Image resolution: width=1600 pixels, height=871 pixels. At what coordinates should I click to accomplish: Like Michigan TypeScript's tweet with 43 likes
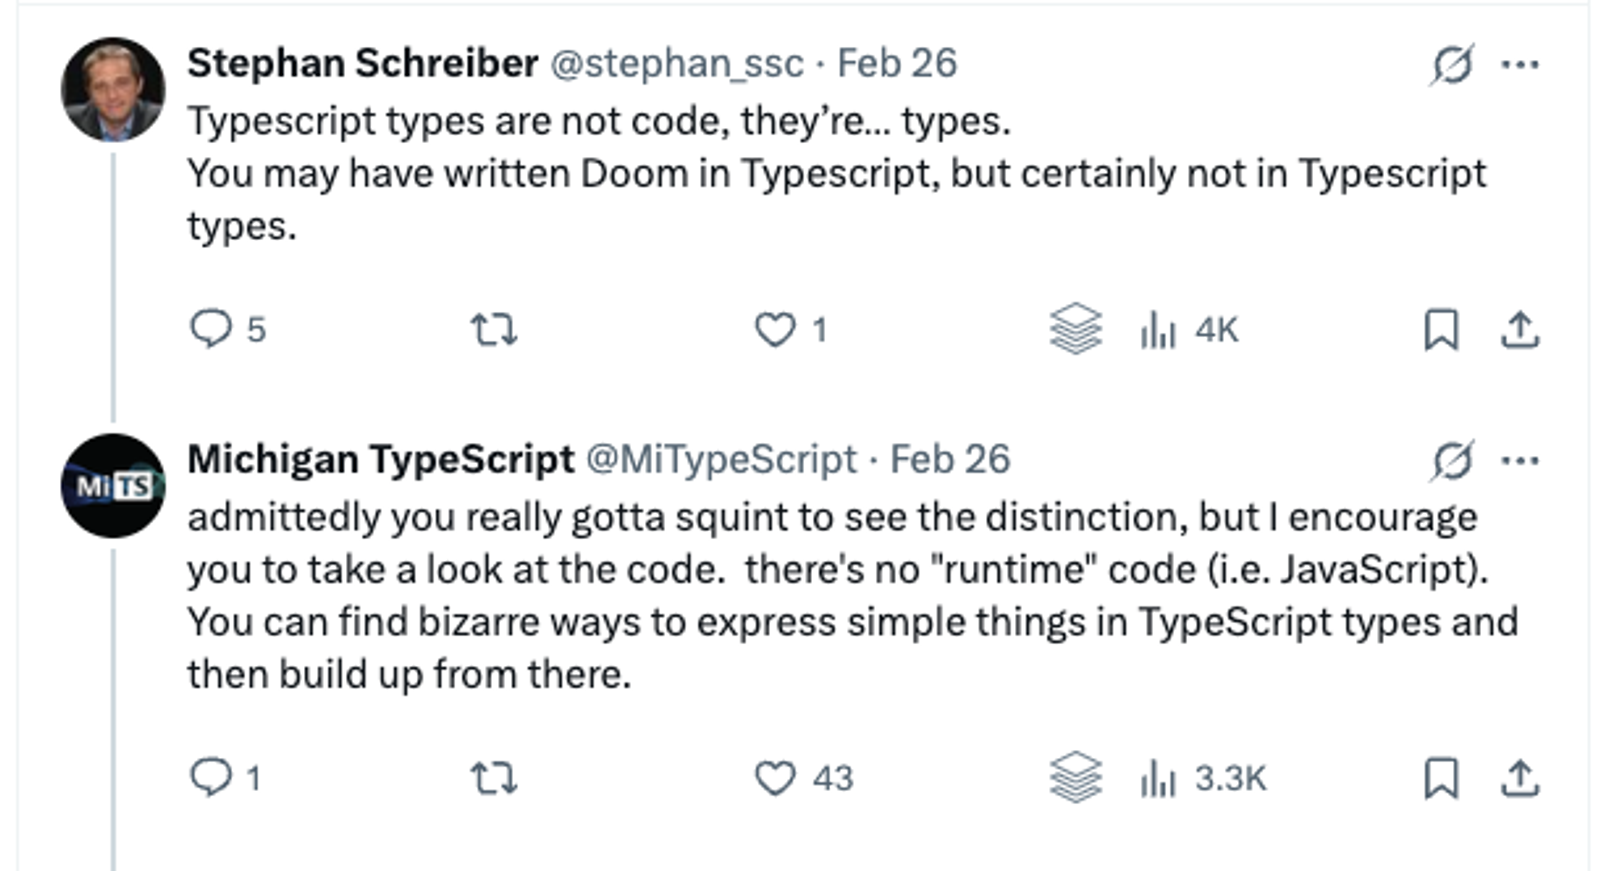coord(775,777)
